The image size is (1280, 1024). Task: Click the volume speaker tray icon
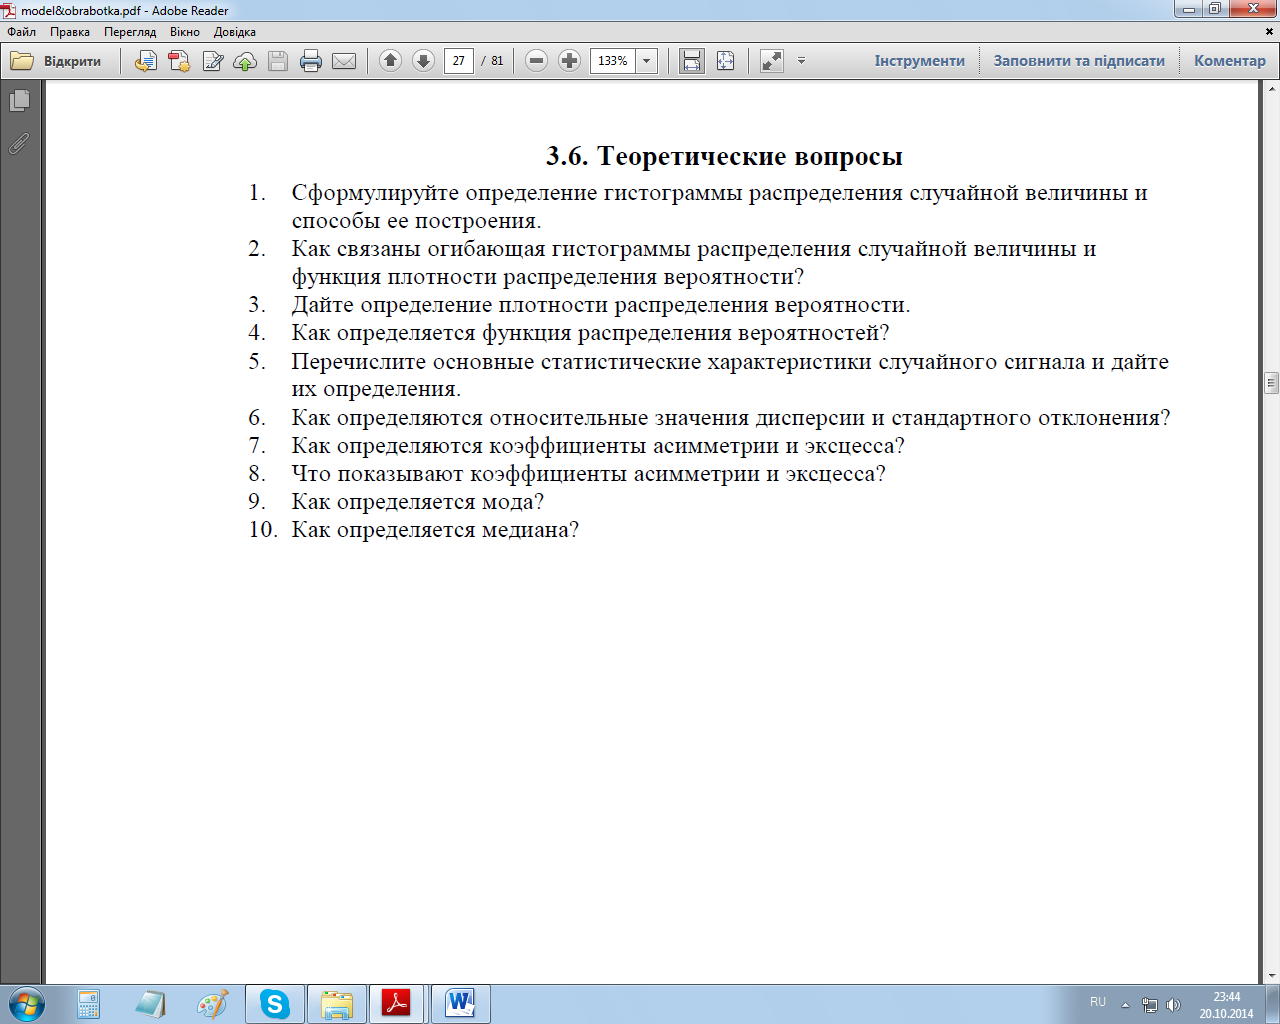(x=1174, y=1005)
